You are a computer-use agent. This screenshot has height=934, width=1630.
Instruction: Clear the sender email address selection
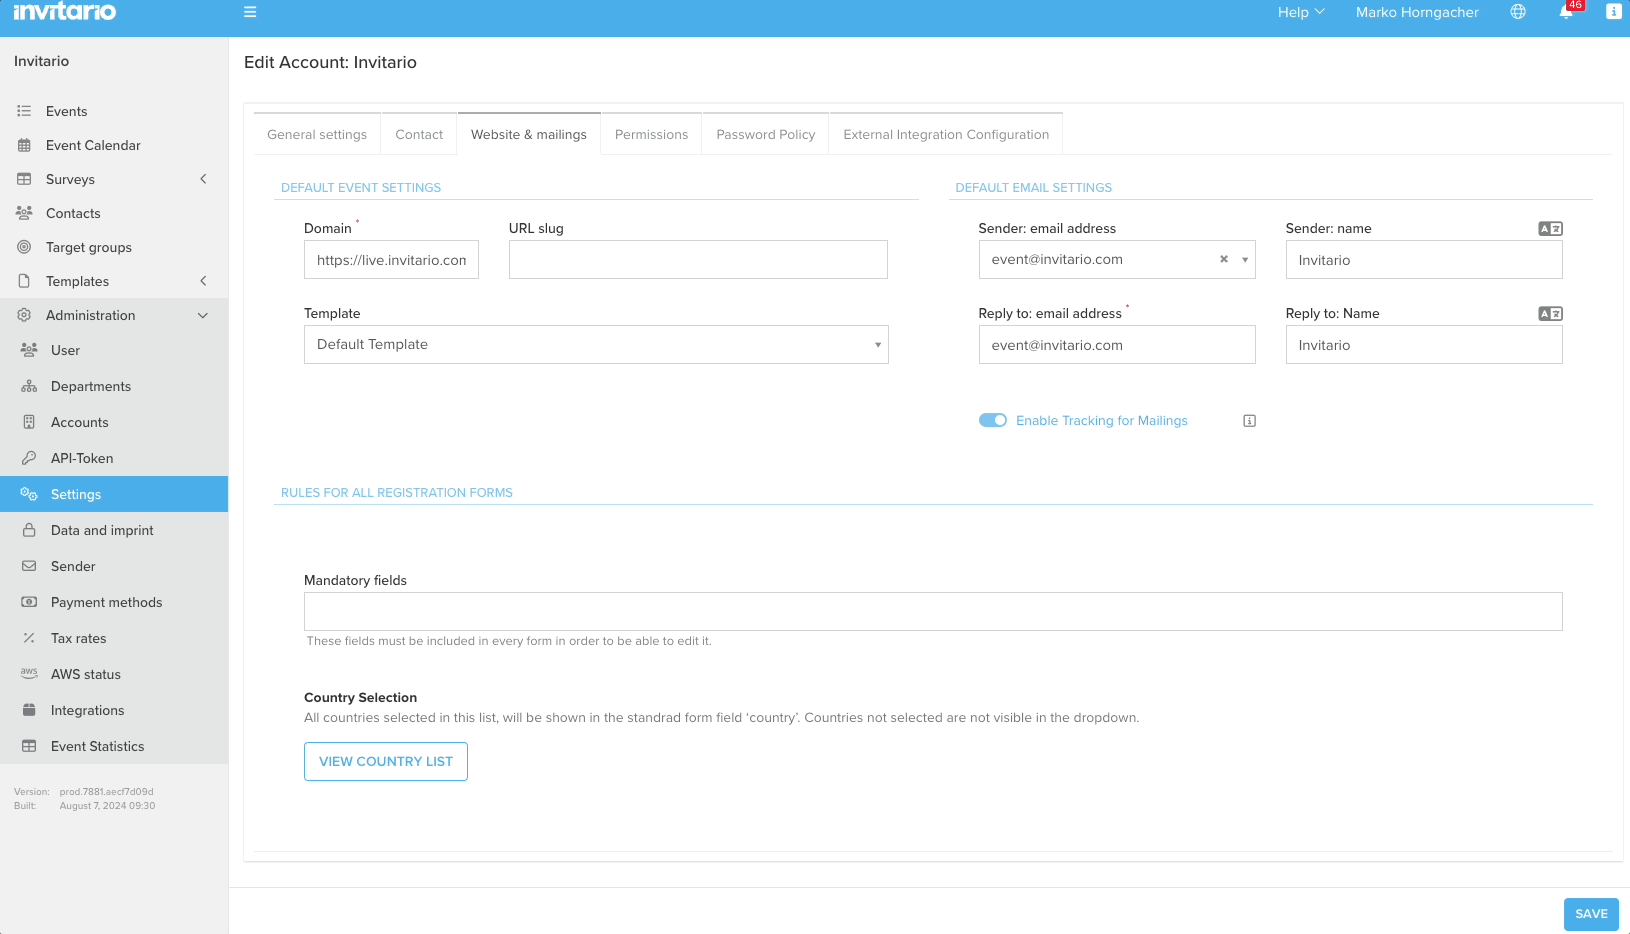tap(1223, 259)
